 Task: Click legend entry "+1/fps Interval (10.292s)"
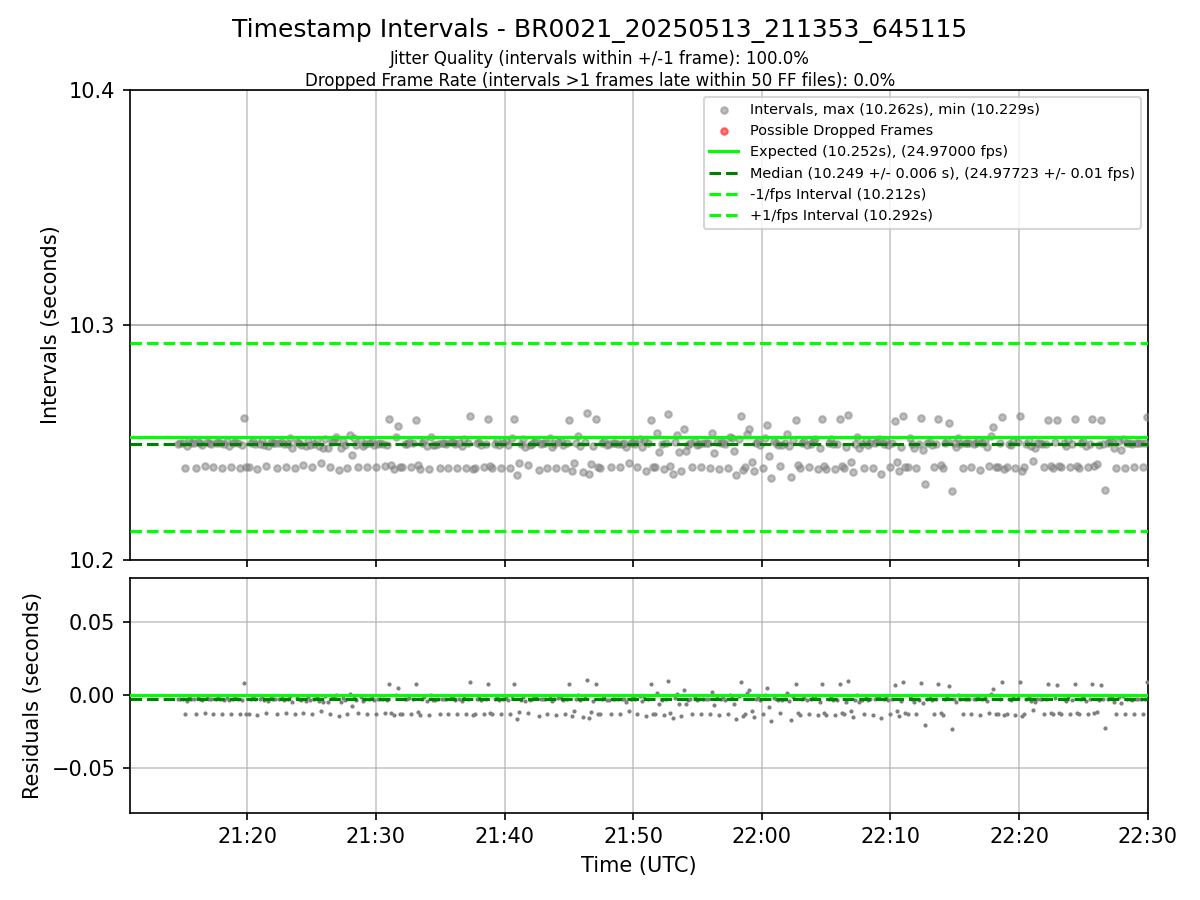pos(841,215)
